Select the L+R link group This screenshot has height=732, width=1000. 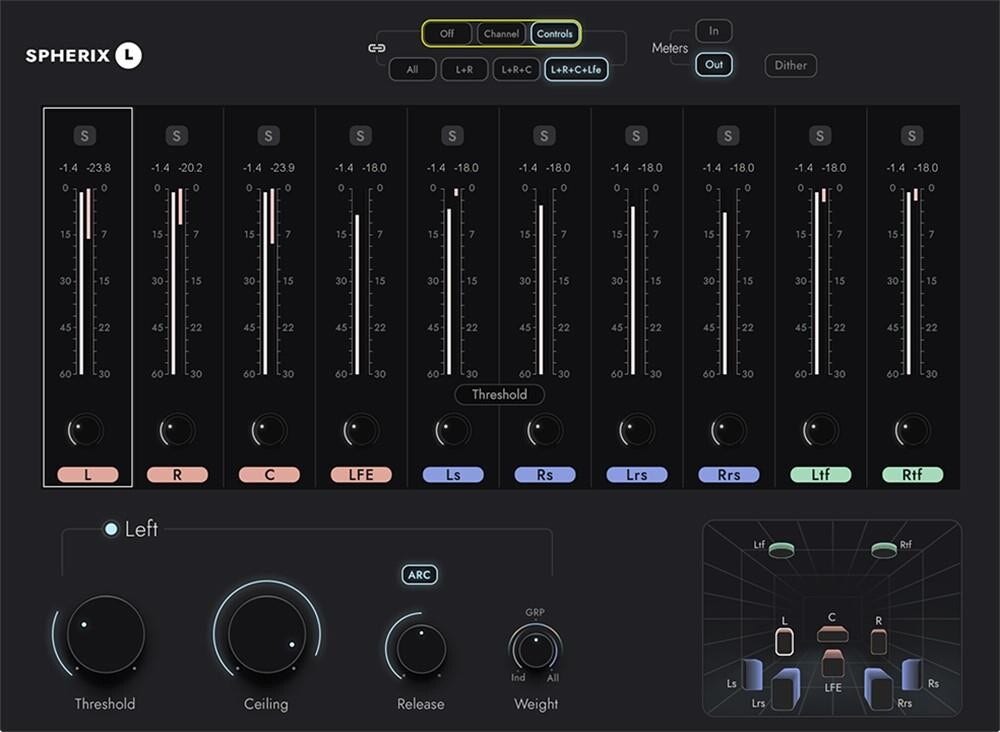coord(464,69)
